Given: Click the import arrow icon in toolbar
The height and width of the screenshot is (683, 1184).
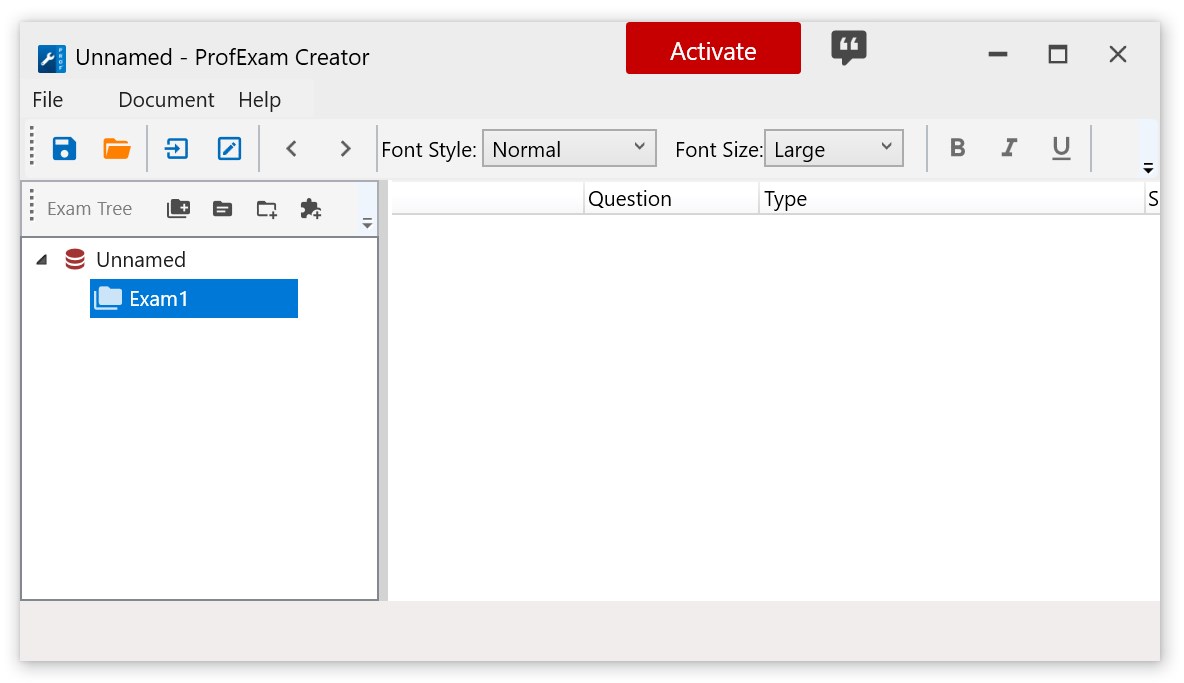Looking at the screenshot, I should pyautogui.click(x=177, y=149).
